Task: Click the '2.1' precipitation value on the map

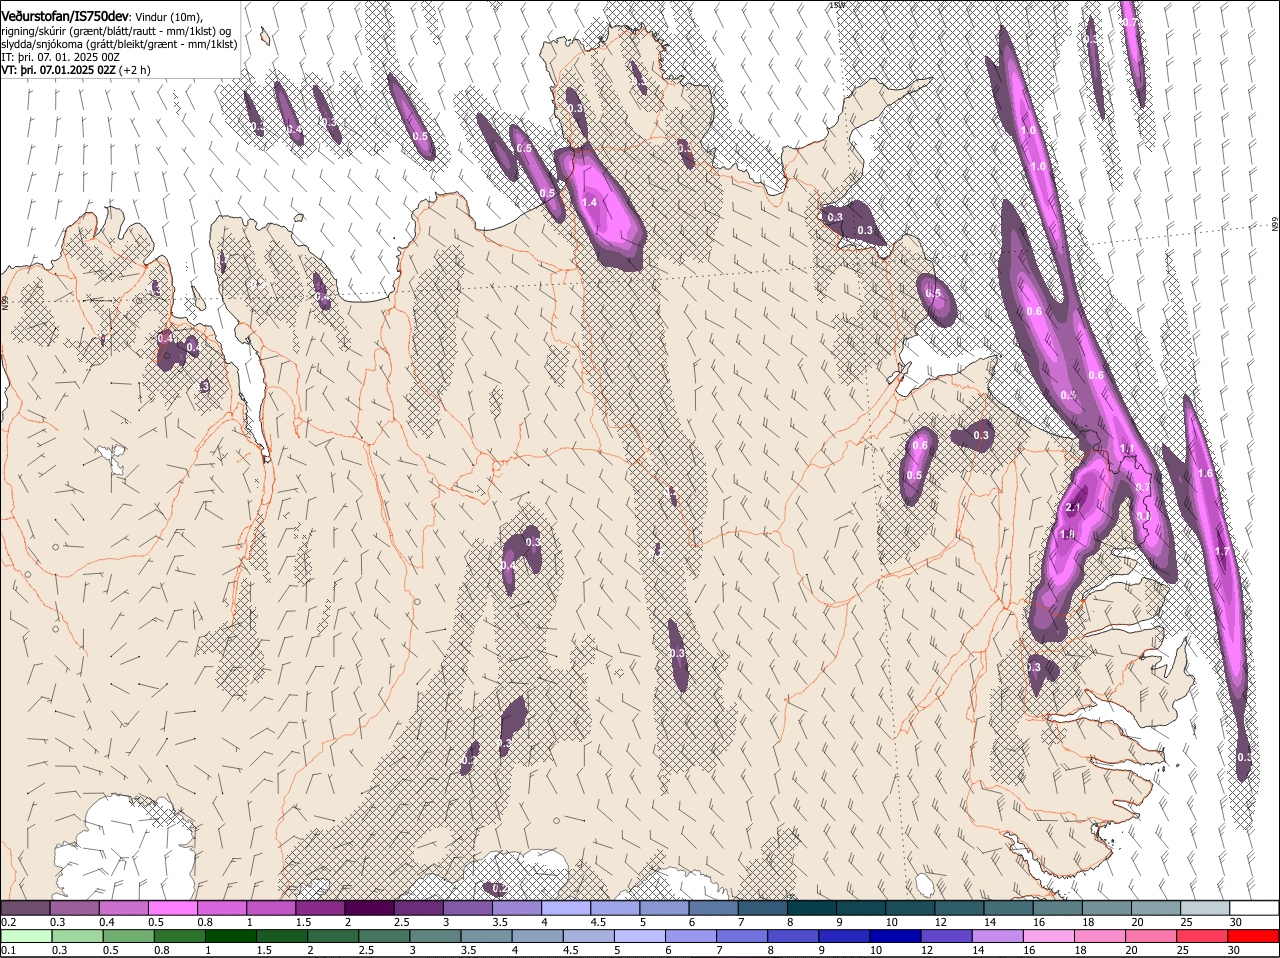Action: [x=1074, y=508]
